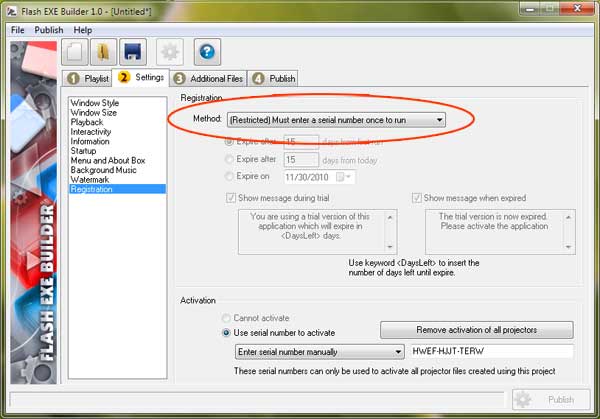Open Help via the blue question mark icon
The image size is (600, 419).
click(207, 52)
